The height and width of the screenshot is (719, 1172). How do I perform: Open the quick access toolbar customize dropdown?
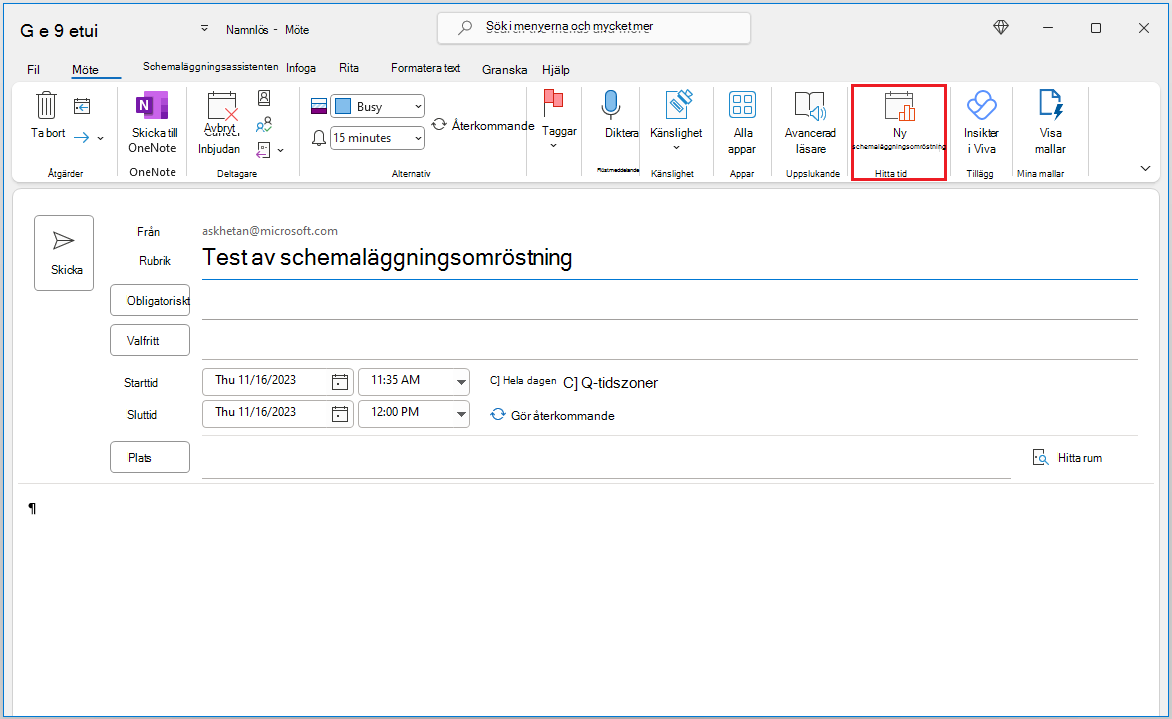tap(204, 29)
